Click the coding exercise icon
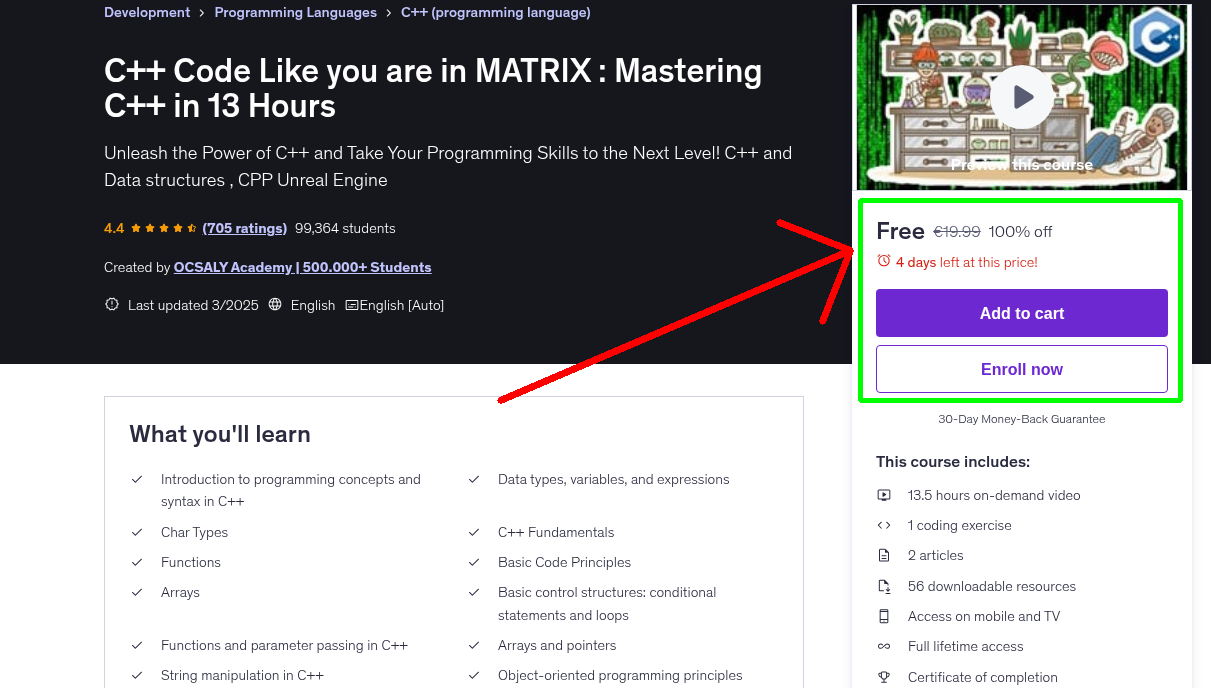Screen dimensions: 1211x688 884,525
